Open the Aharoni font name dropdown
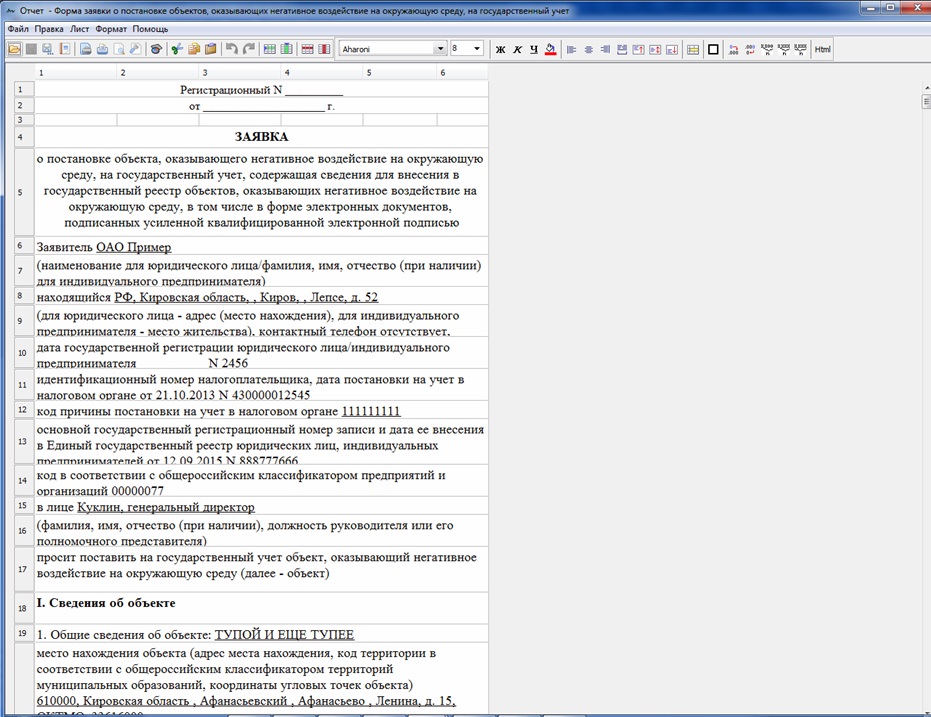Viewport: 931px width, 717px height. pos(440,48)
